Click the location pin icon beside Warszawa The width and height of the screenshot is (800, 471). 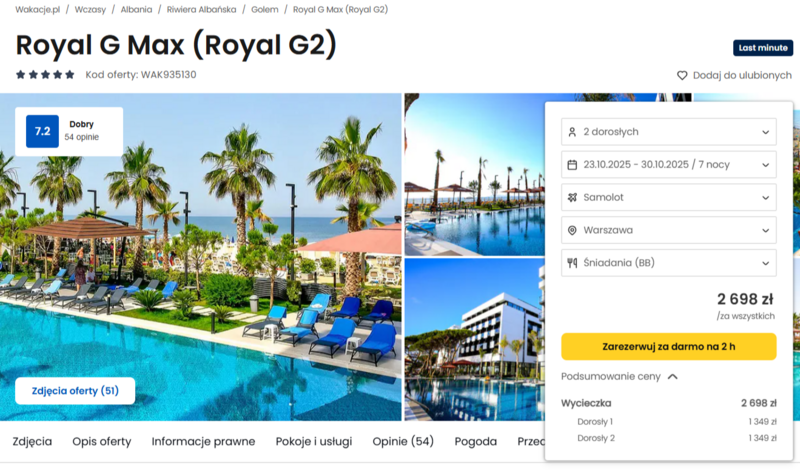572,231
